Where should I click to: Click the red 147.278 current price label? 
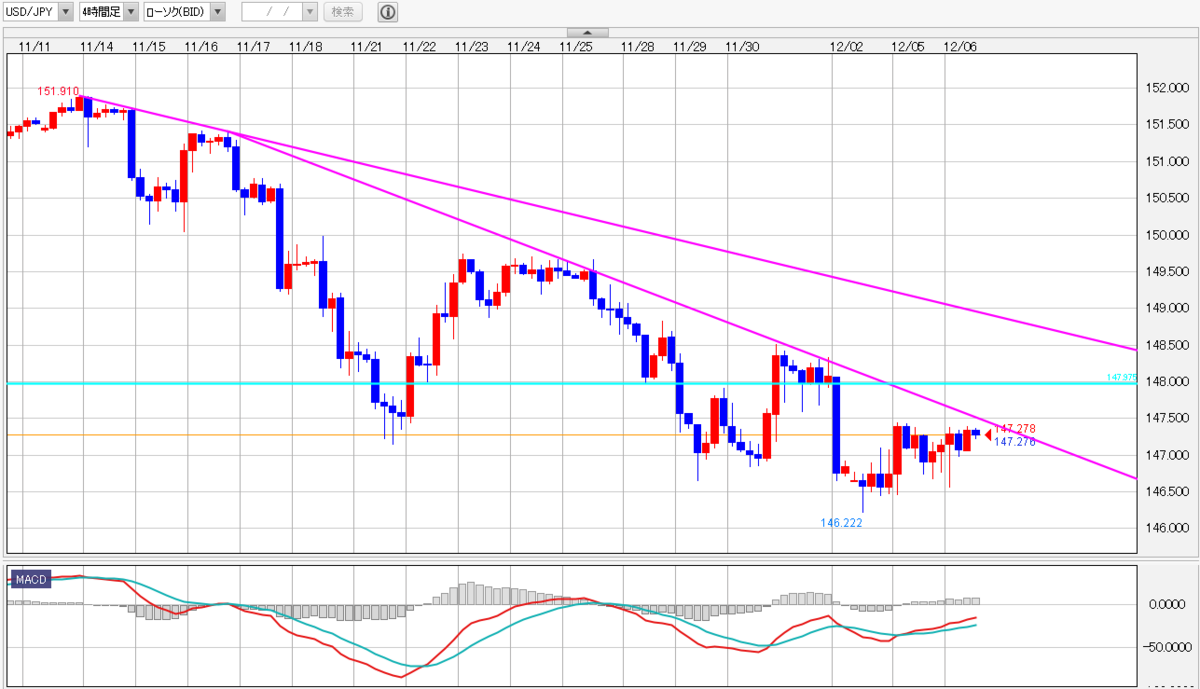coord(1015,428)
